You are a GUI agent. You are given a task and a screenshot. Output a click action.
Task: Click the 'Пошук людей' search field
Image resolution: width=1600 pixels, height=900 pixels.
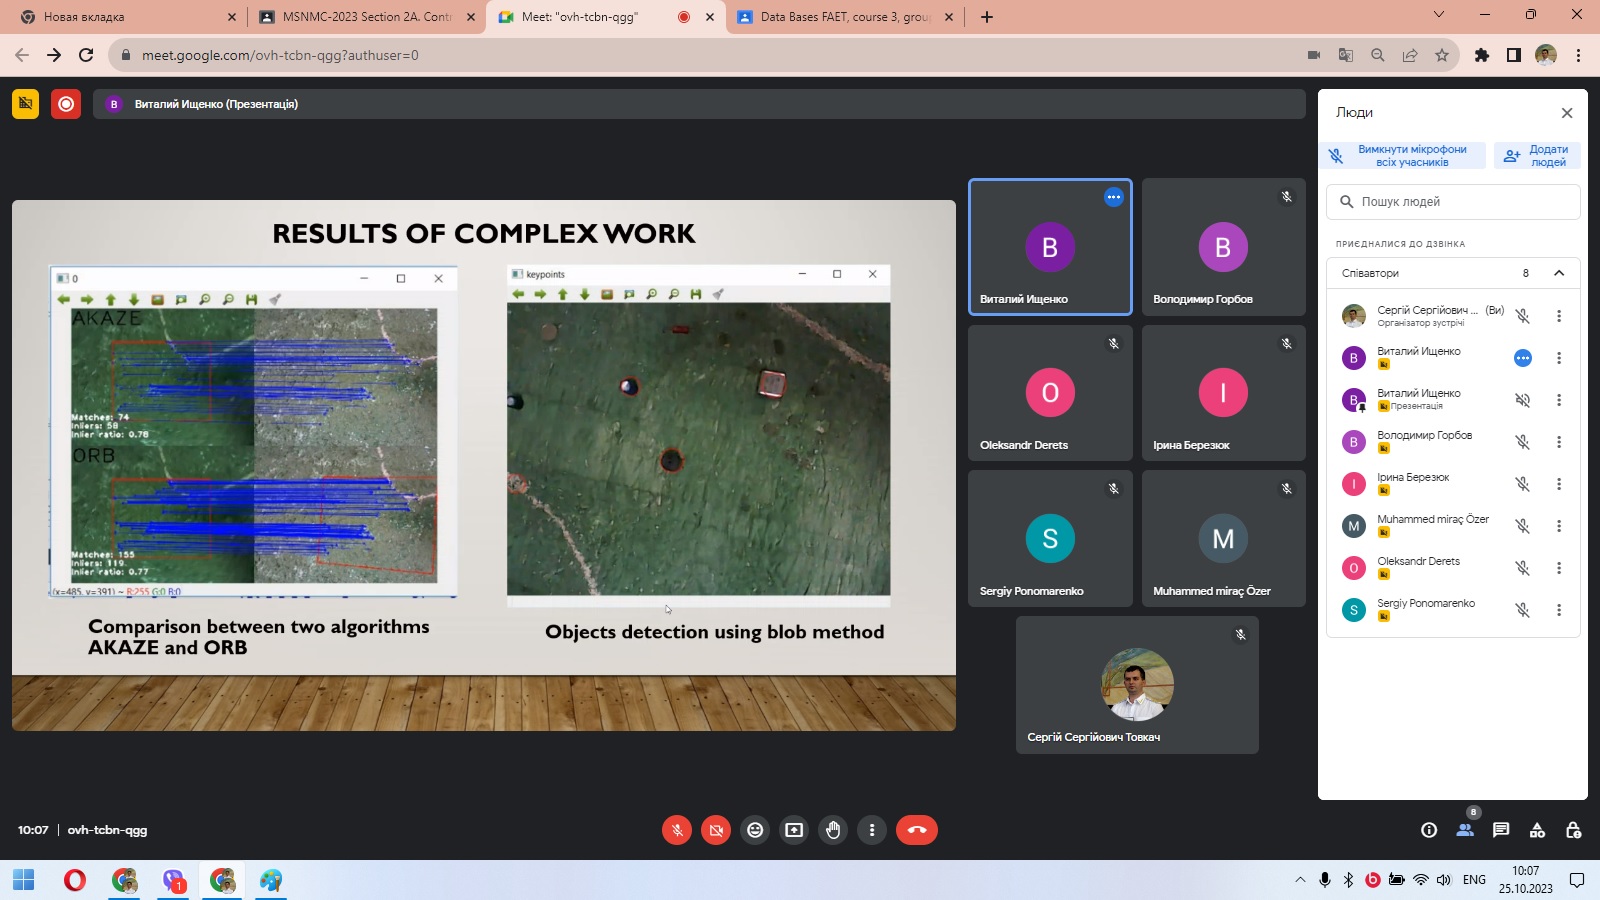pyautogui.click(x=1453, y=202)
